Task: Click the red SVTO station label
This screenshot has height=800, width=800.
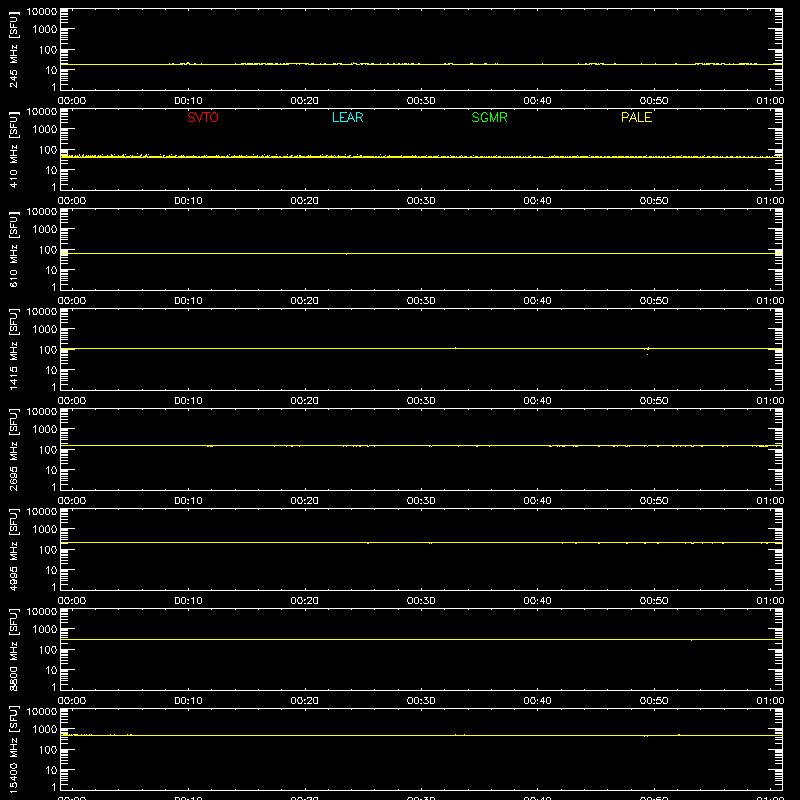Action: point(203,117)
